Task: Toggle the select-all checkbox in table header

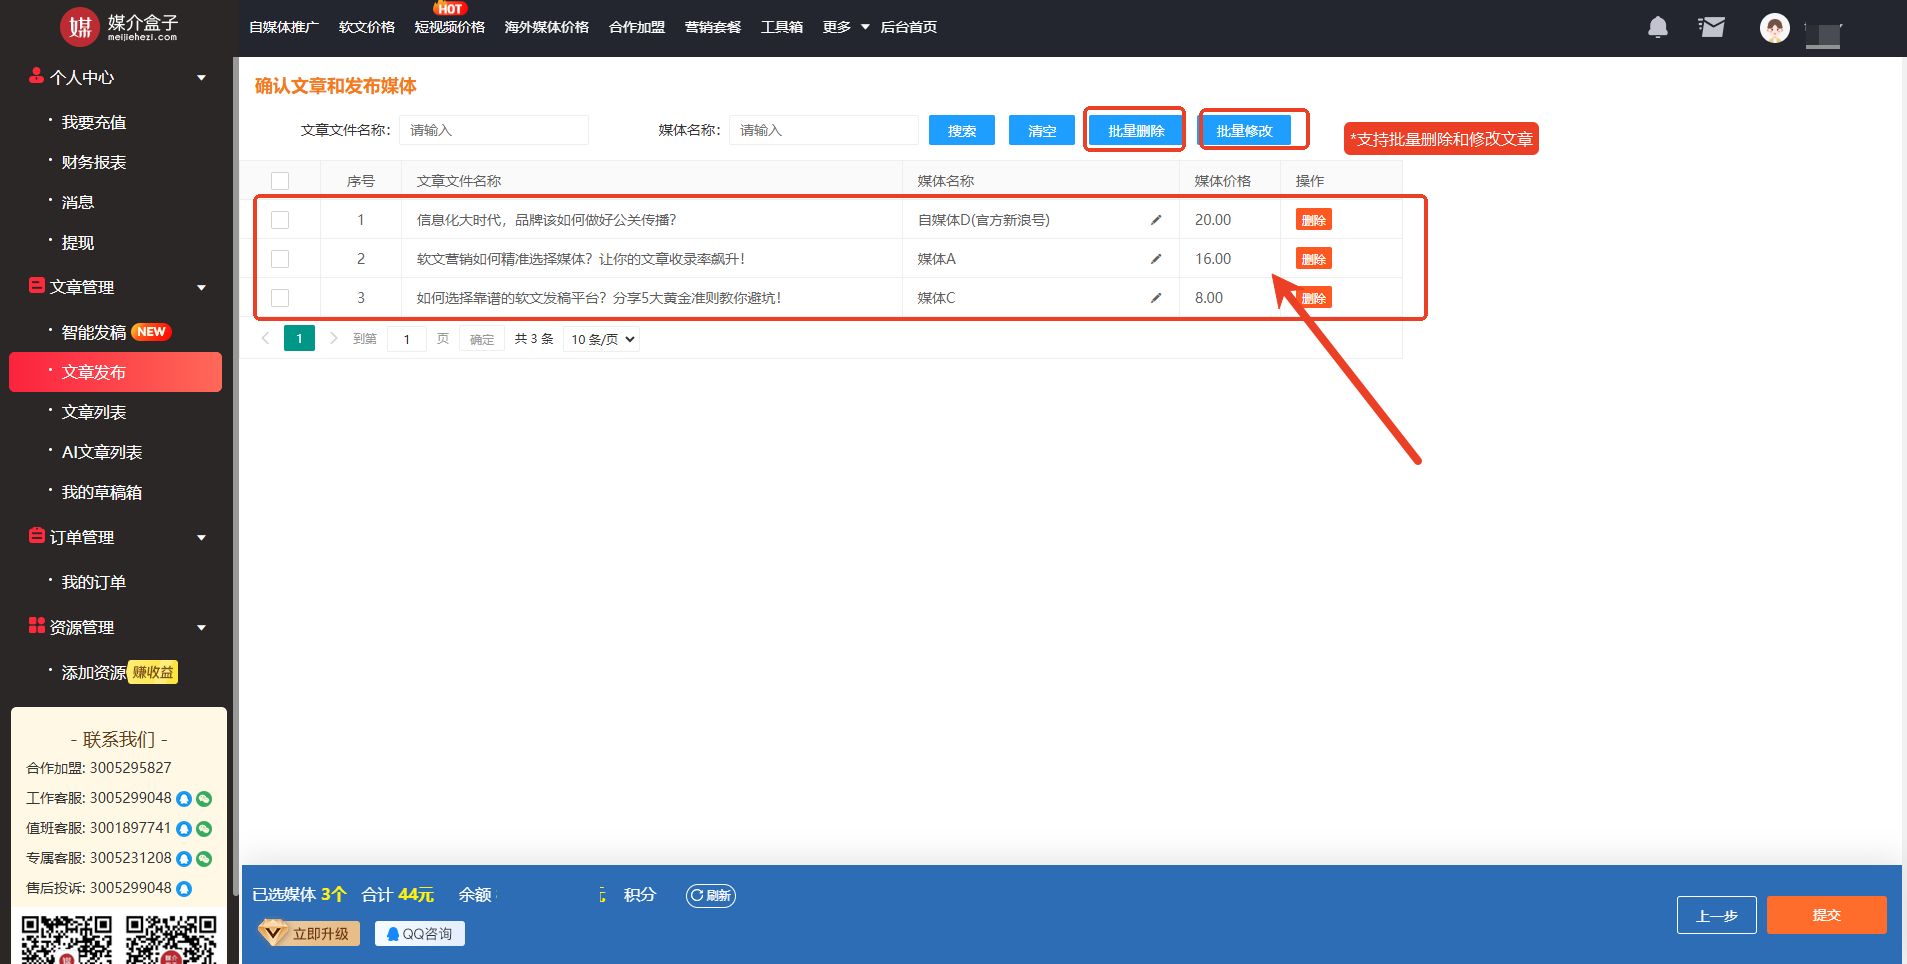Action: tap(280, 181)
